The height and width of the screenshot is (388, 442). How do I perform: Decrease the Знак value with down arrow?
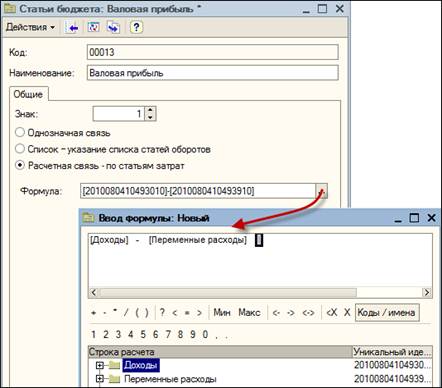point(150,117)
